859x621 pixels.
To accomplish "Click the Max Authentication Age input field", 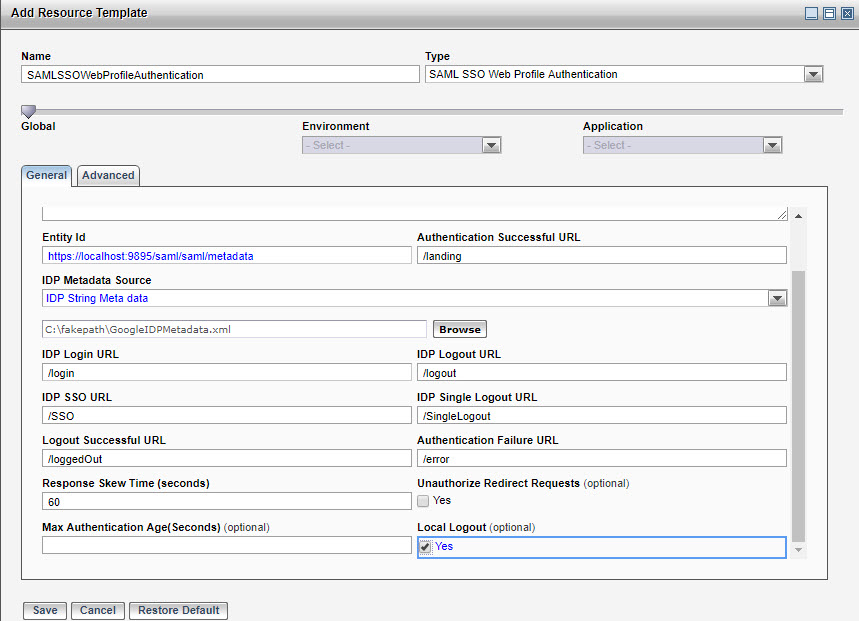I will (x=227, y=545).
